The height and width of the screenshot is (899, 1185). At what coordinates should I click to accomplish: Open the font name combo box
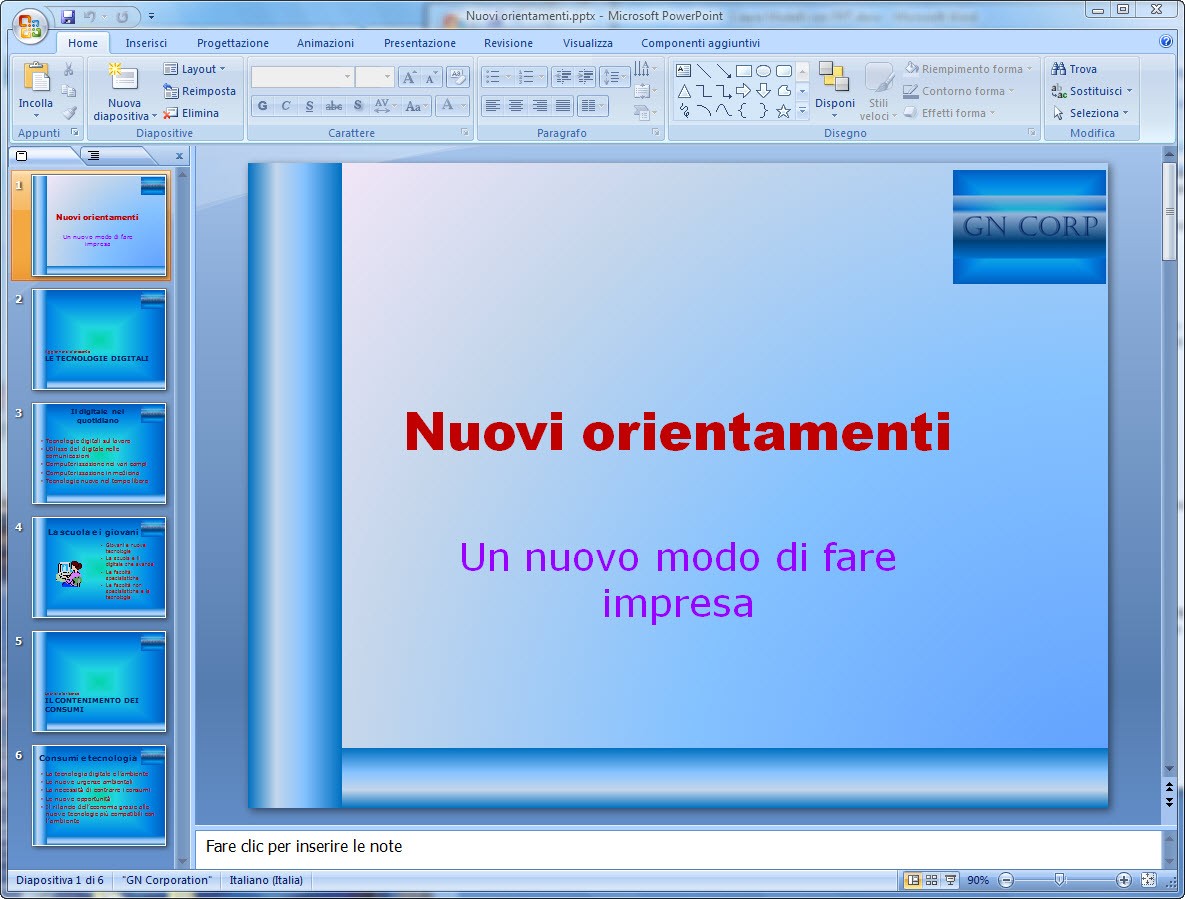click(x=301, y=77)
